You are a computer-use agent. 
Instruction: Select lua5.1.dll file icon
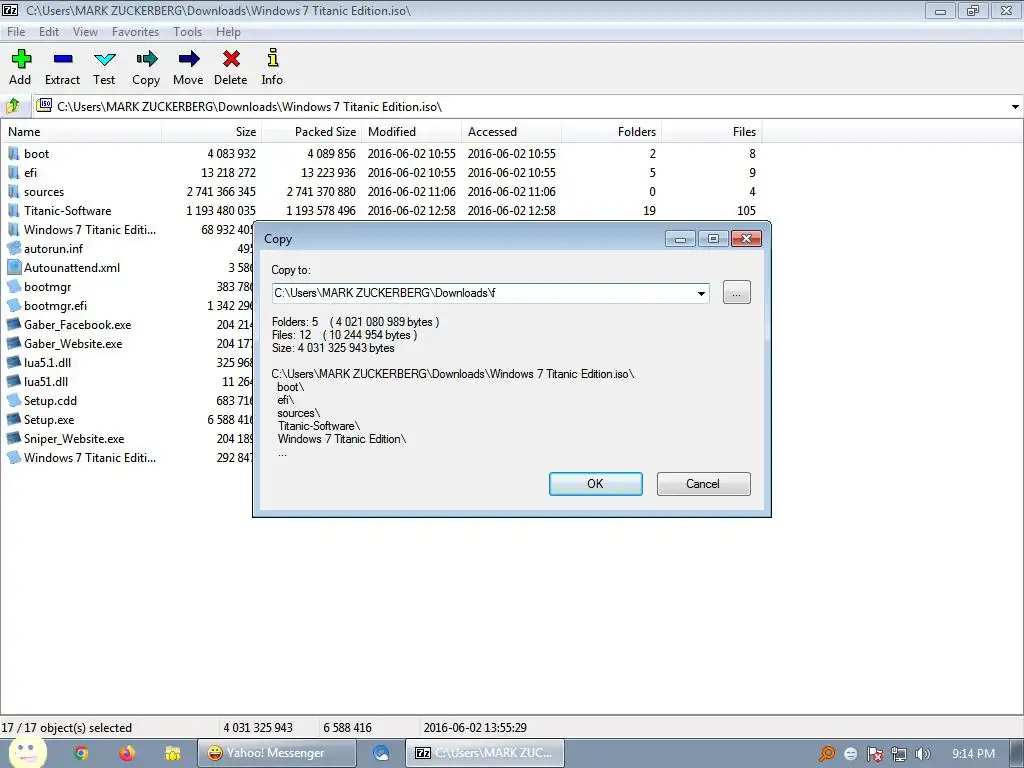pos(14,362)
